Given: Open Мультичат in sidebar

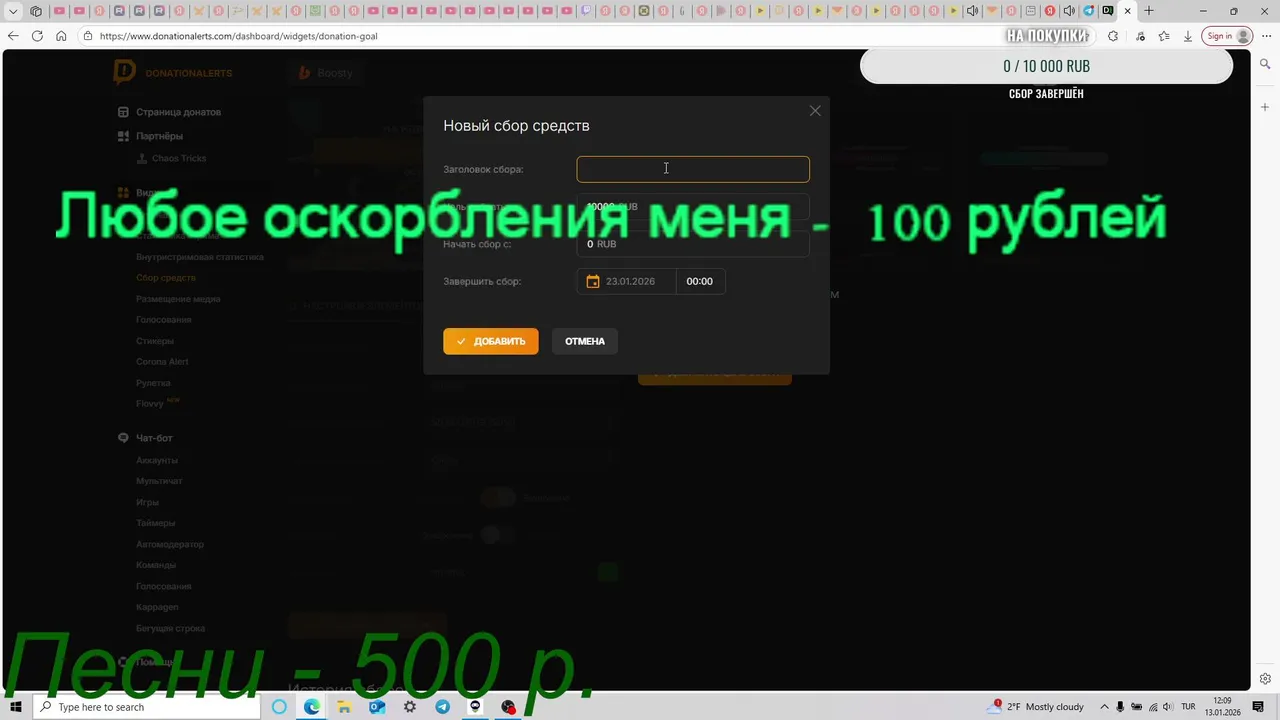Looking at the screenshot, I should [x=159, y=481].
